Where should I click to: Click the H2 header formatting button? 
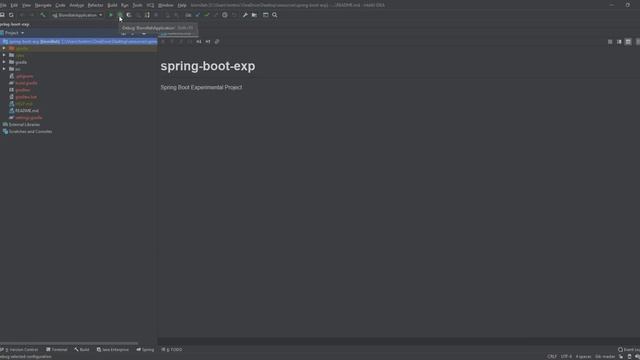click(x=208, y=42)
